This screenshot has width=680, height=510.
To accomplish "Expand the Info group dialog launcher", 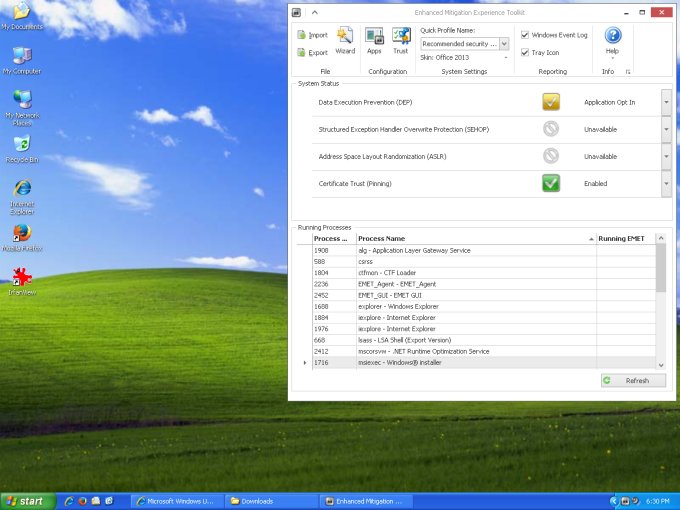I will (x=628, y=72).
